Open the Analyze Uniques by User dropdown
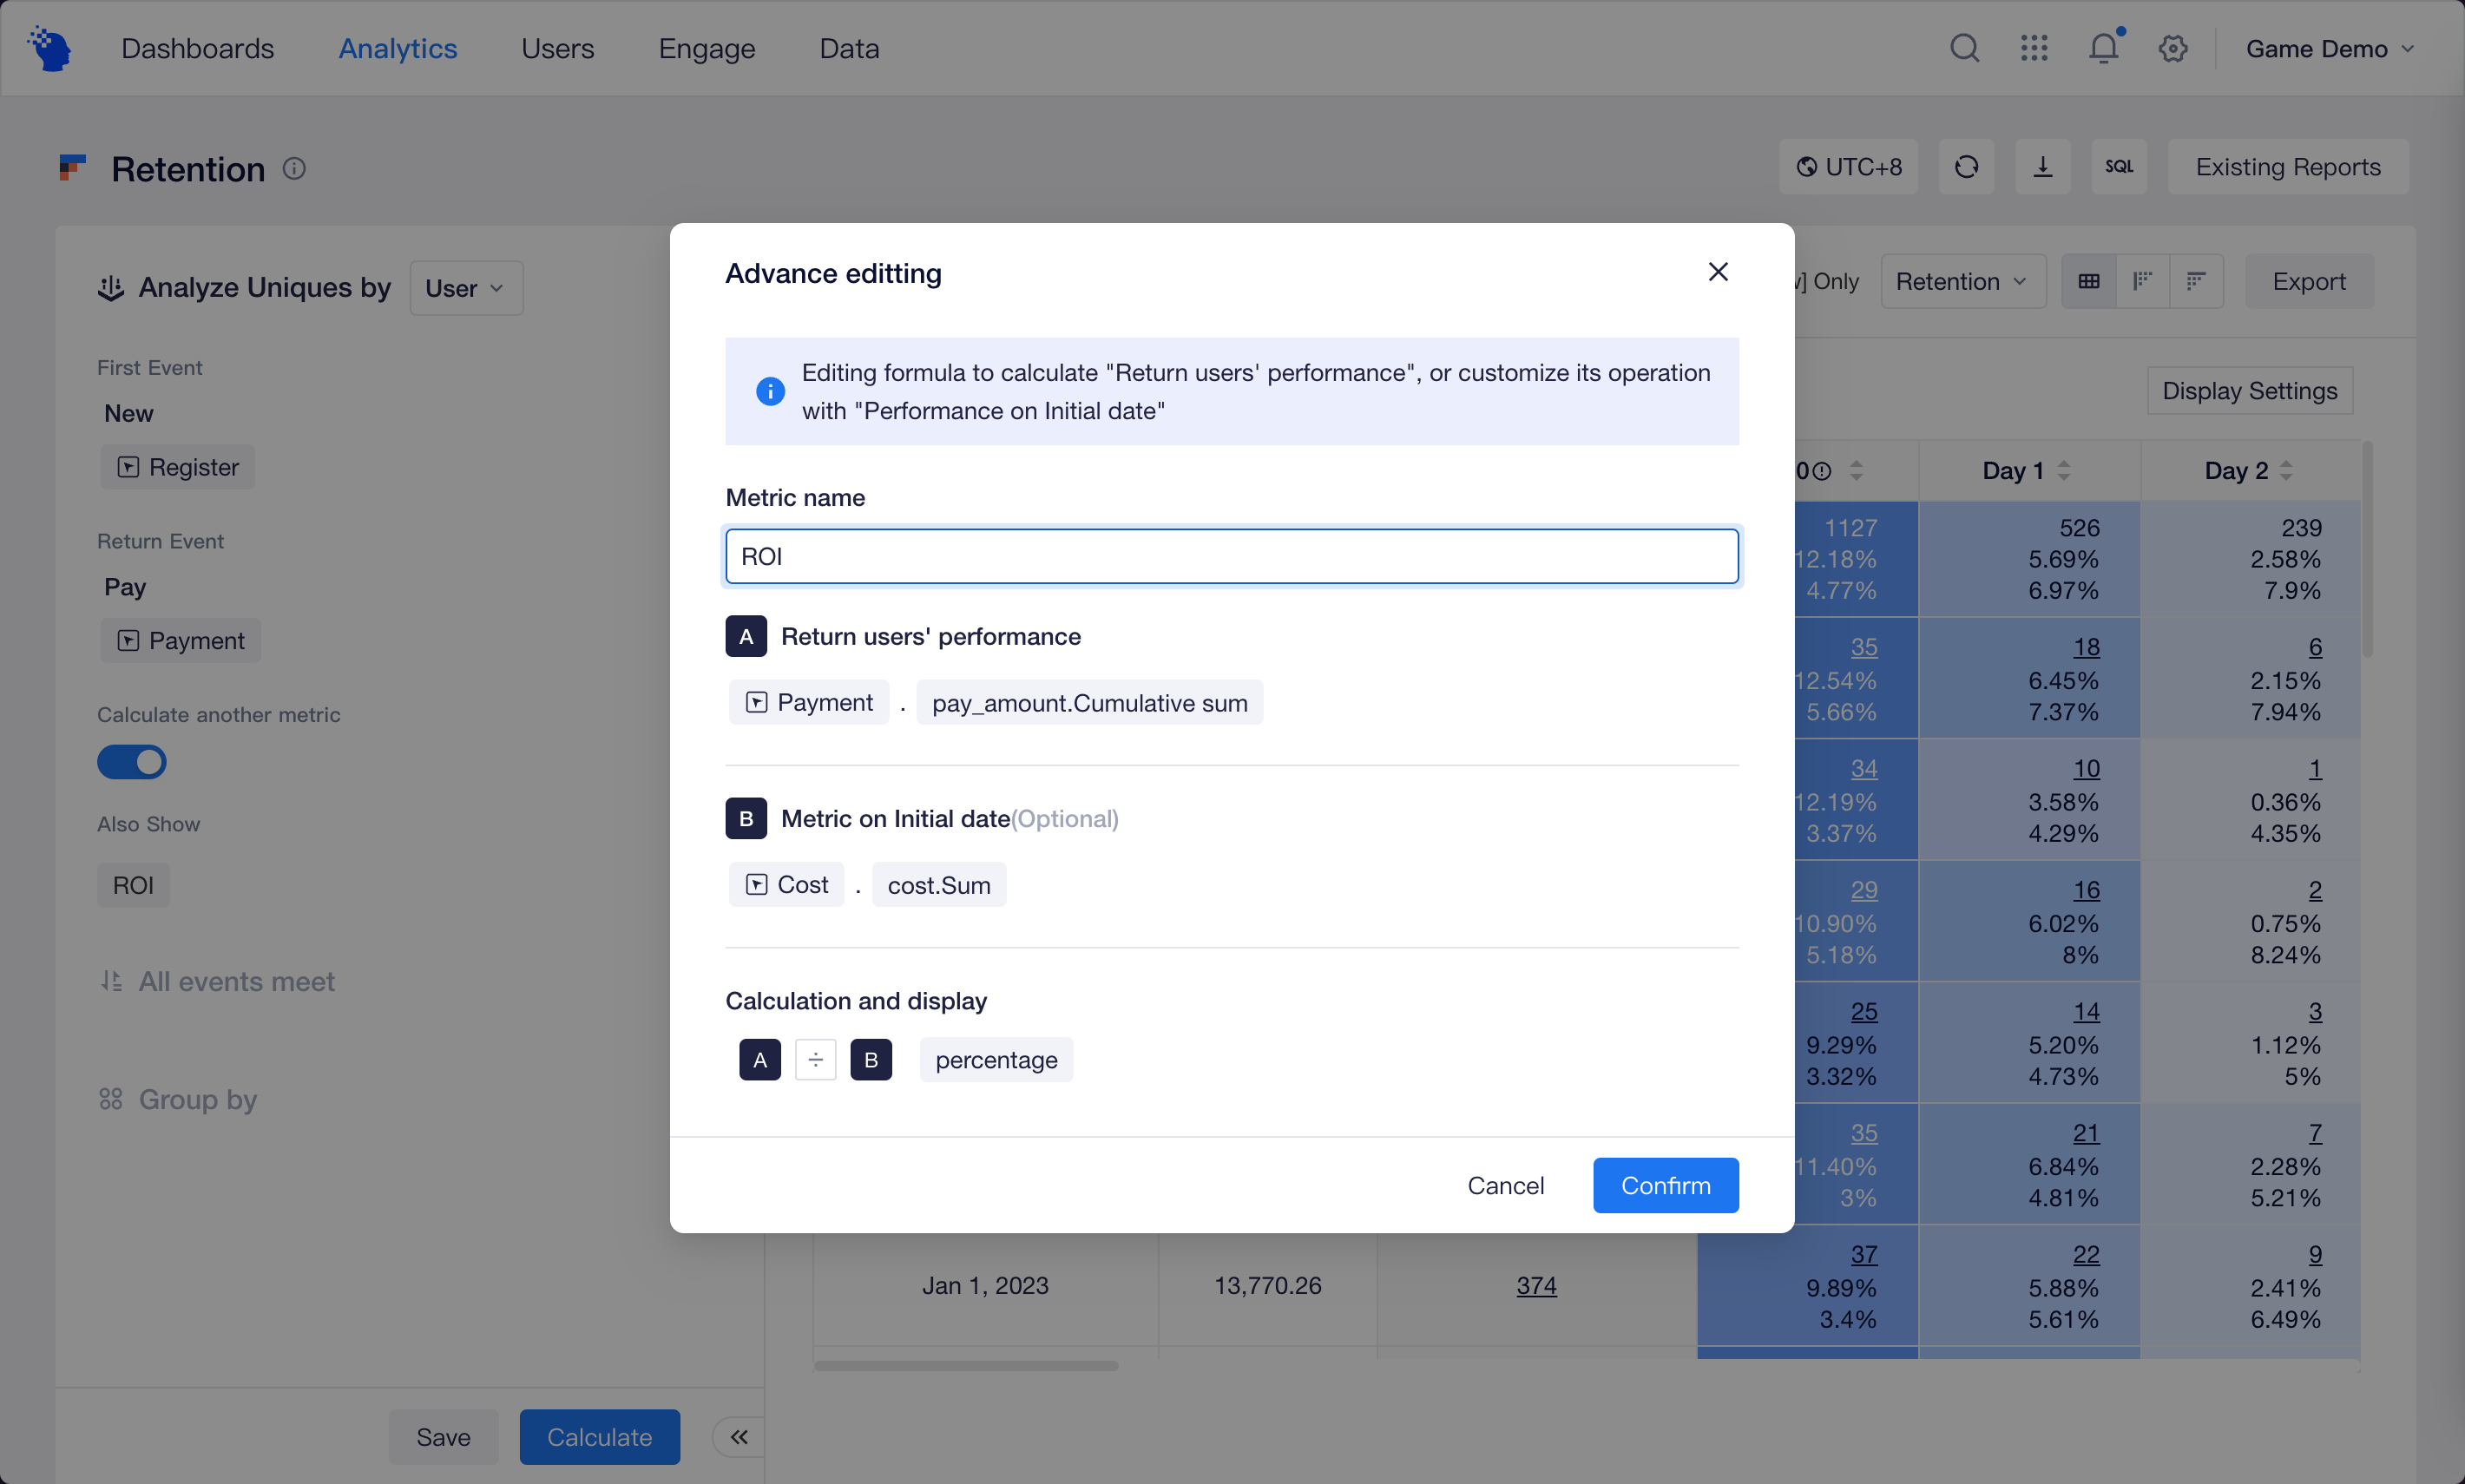 tap(466, 288)
